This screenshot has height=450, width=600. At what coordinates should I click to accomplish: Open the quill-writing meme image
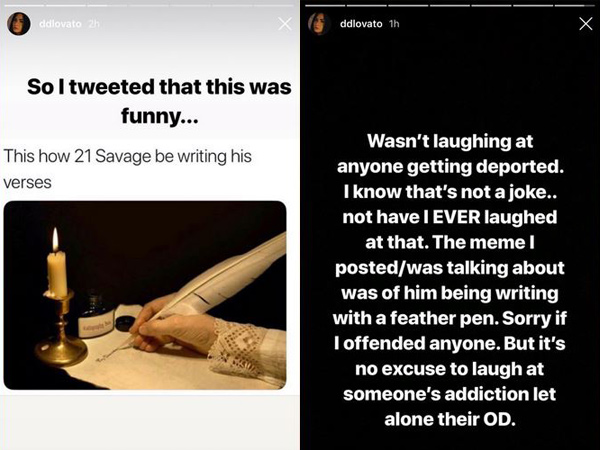click(145, 295)
